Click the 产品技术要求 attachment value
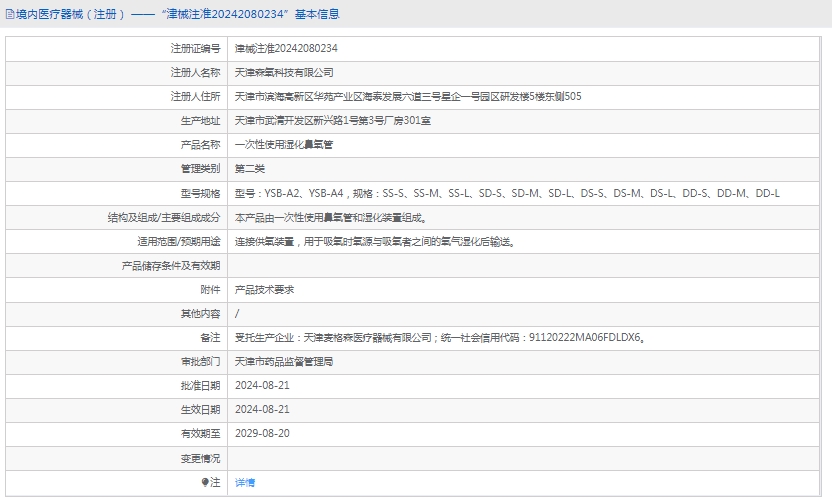 pos(264,289)
